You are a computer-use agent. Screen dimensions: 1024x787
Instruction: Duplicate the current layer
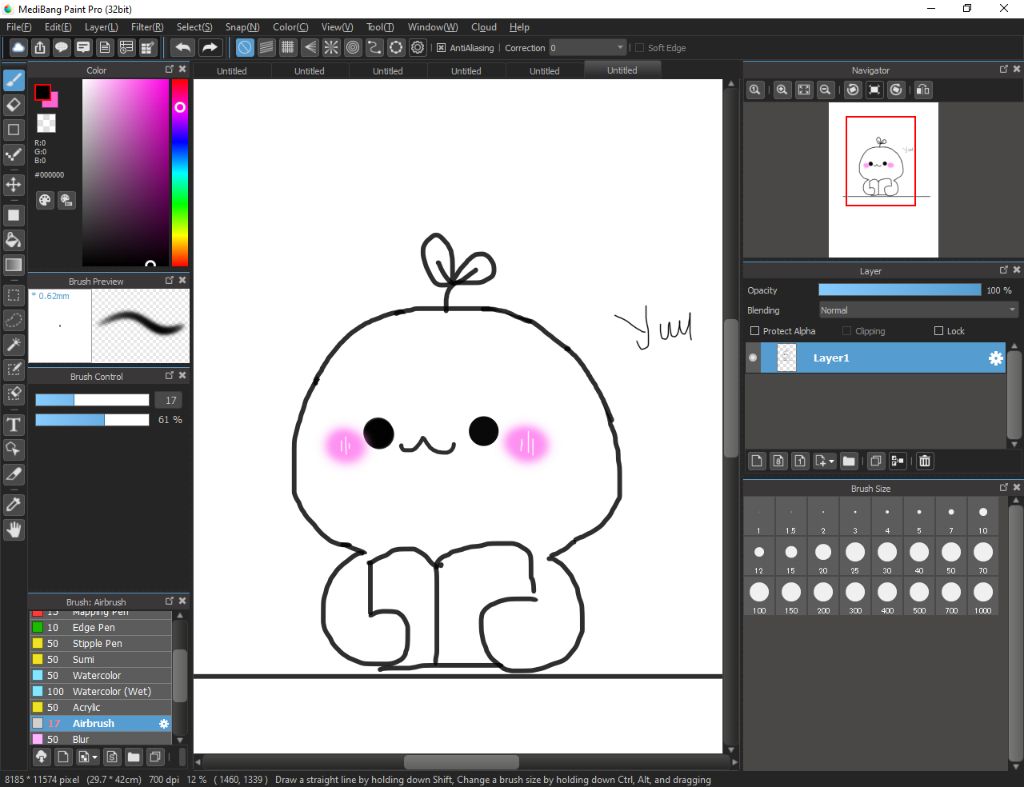(x=876, y=461)
